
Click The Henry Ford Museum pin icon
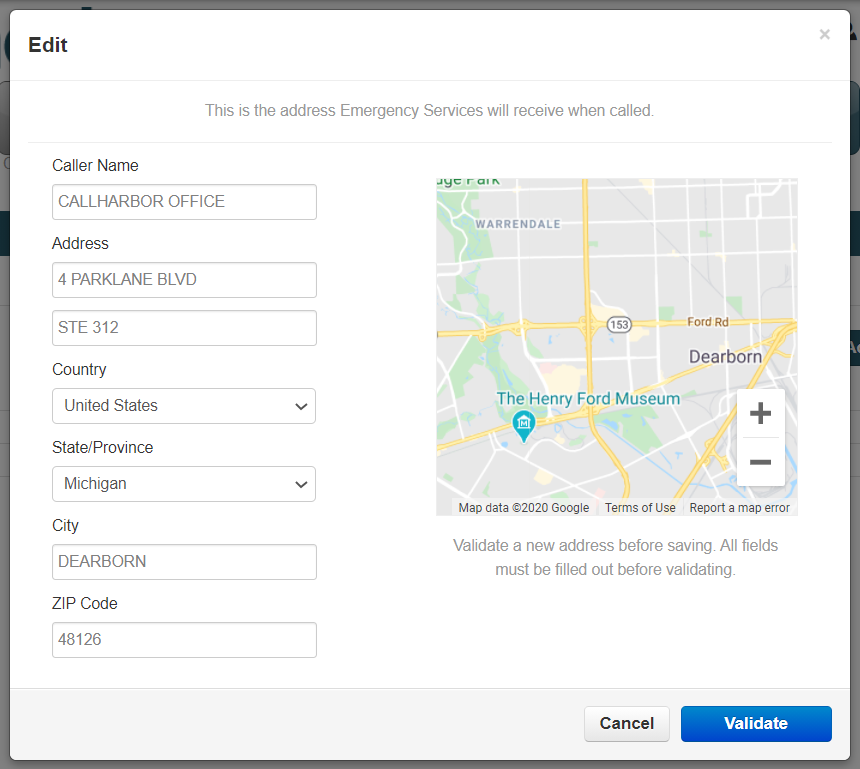(523, 426)
